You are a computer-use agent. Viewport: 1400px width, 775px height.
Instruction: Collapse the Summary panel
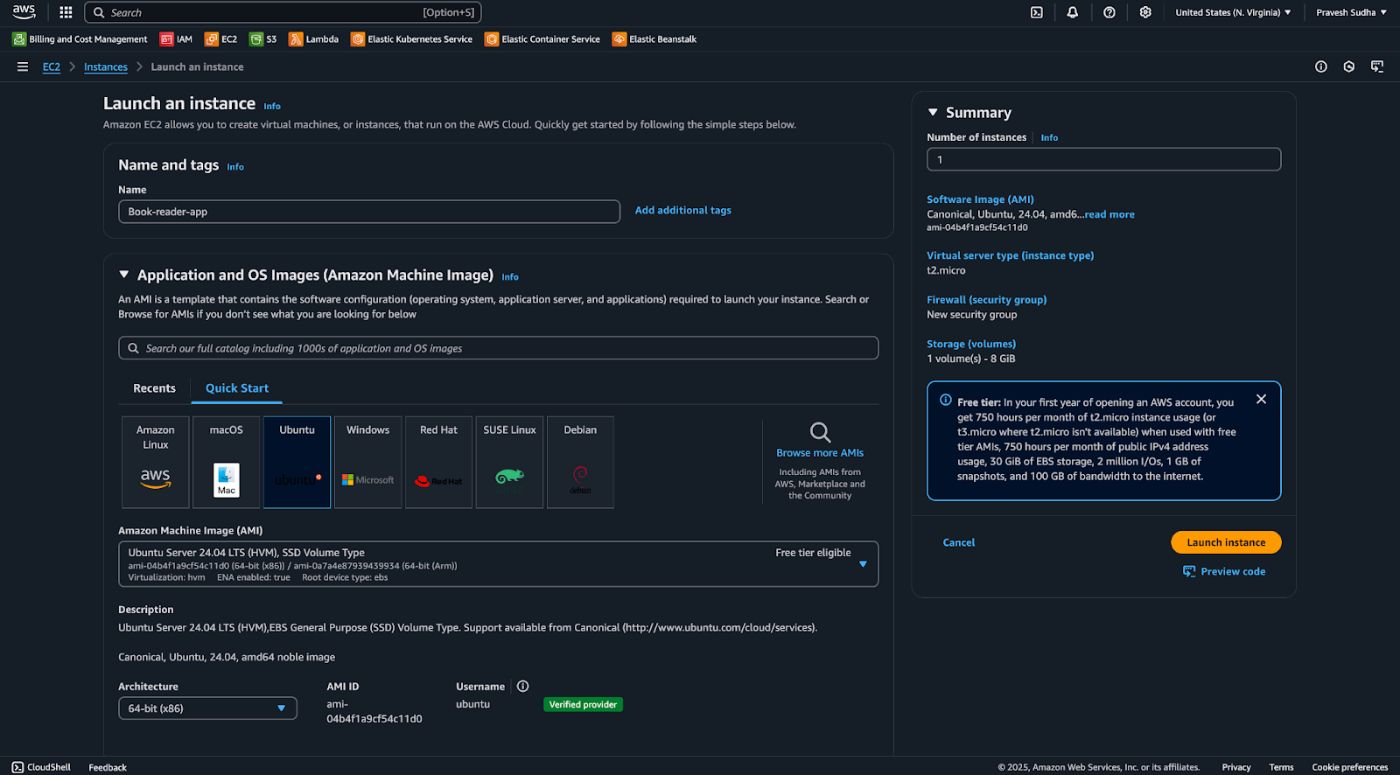click(933, 112)
